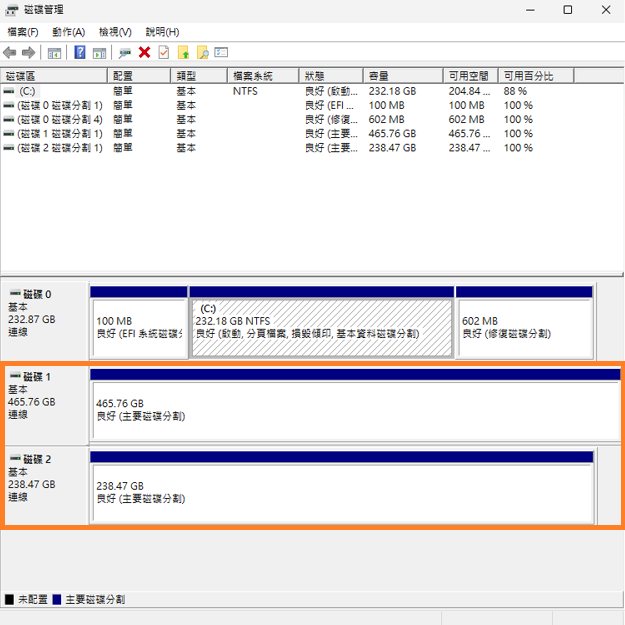The height and width of the screenshot is (625, 625).
Task: Sort the list by the 磁碟區 column header
Action: tap(55, 76)
